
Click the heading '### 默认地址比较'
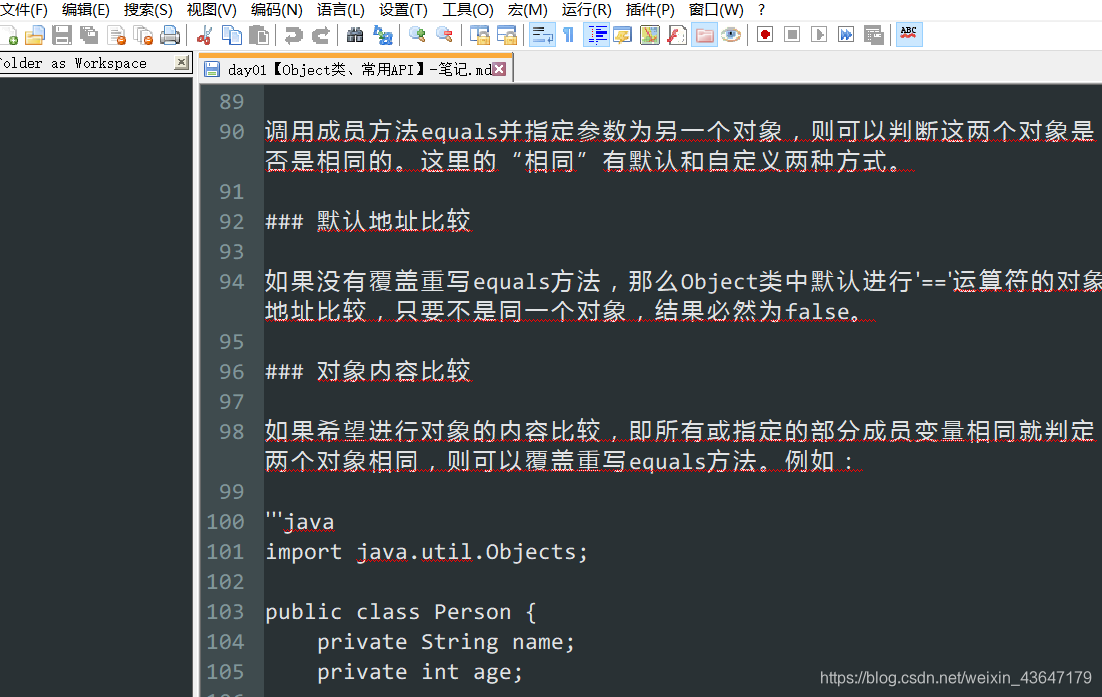[x=368, y=221]
